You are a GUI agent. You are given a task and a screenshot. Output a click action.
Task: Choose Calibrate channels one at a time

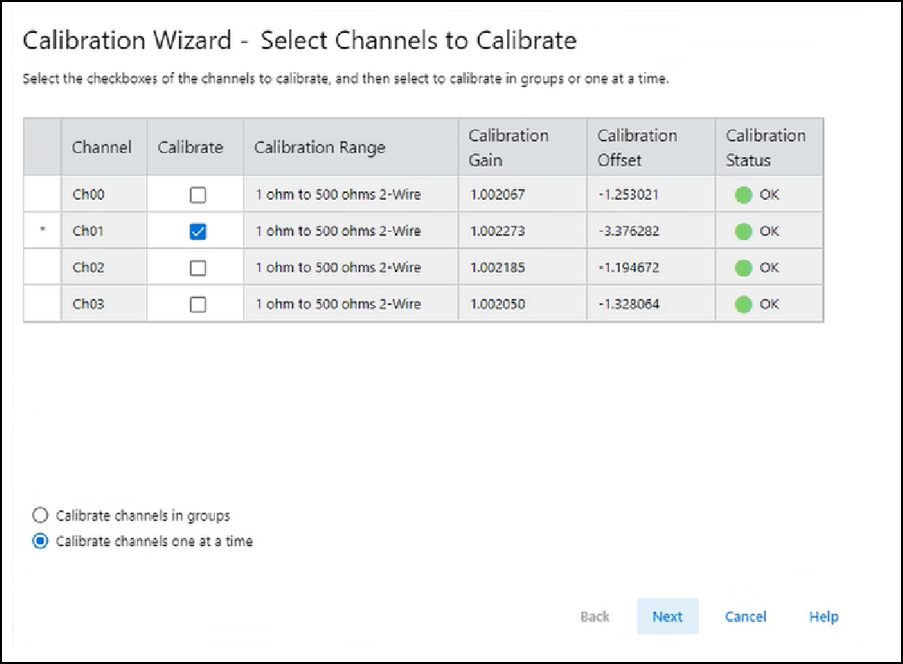tap(40, 542)
